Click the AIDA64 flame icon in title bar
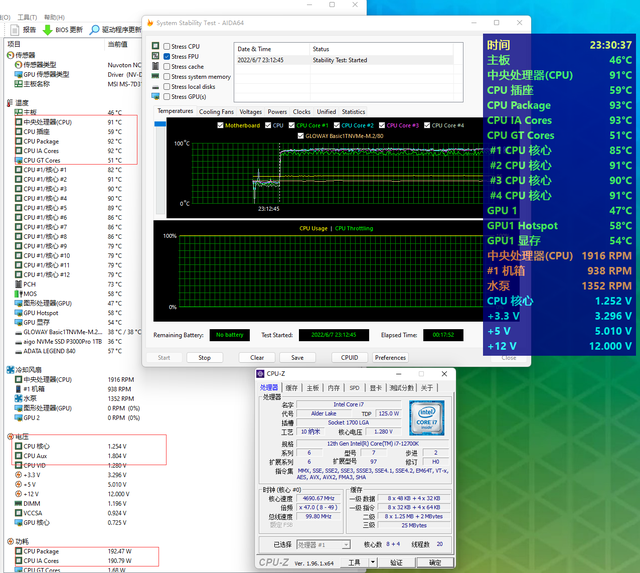Viewport: 640px width, 573px height. coord(150,24)
